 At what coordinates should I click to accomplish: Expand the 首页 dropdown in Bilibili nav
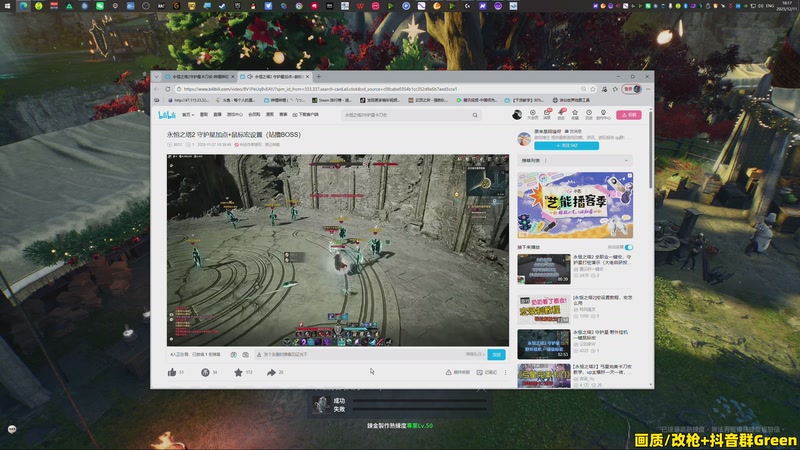point(188,115)
